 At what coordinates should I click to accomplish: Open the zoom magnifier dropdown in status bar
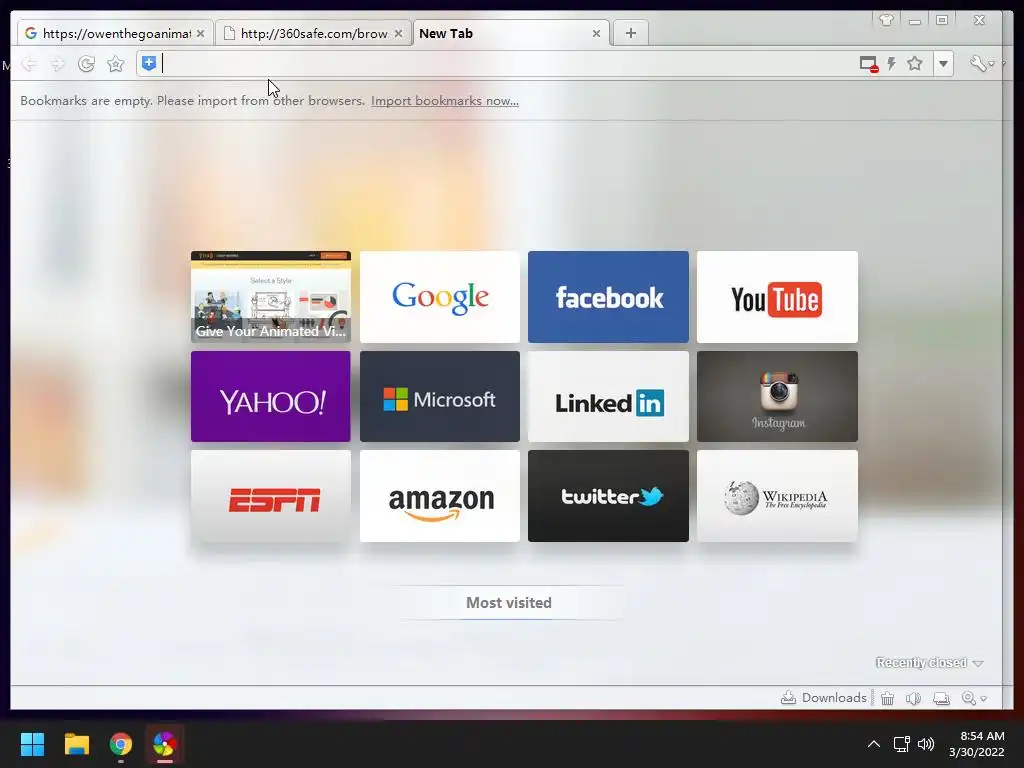point(974,698)
